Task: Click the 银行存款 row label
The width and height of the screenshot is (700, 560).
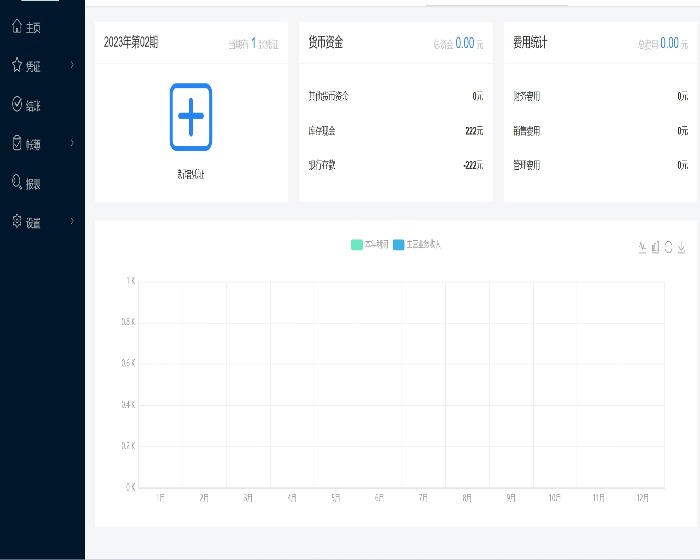Action: pyautogui.click(x=322, y=165)
